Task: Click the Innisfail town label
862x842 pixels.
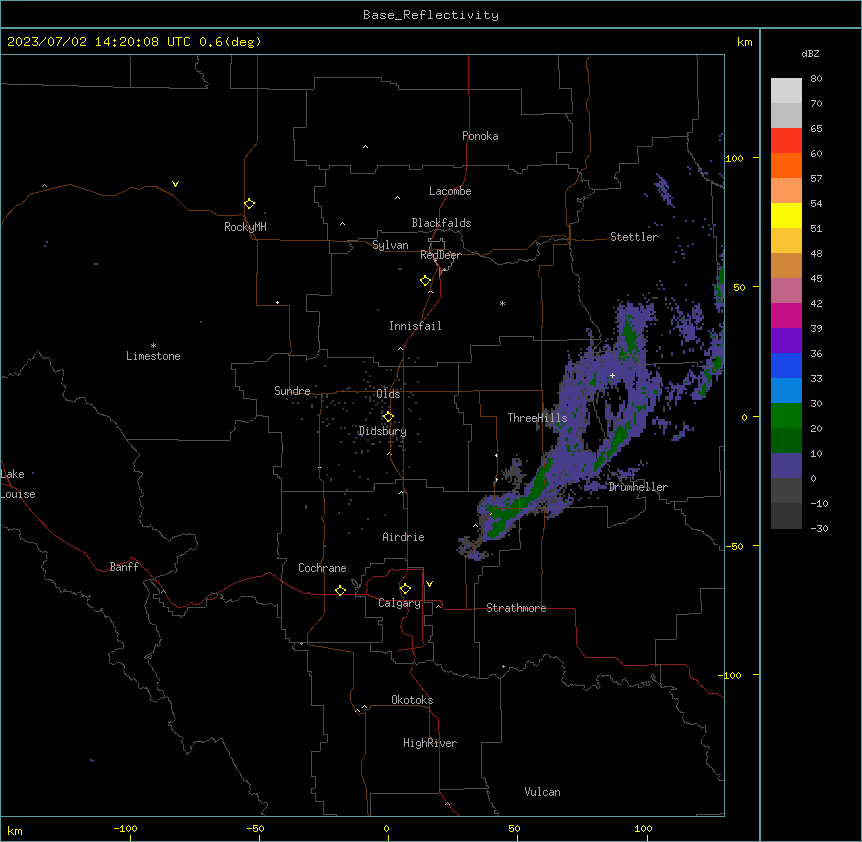Action: [415, 326]
